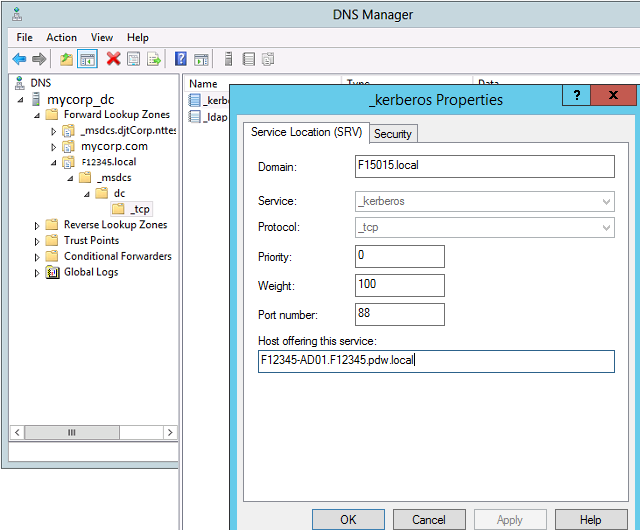640x530 pixels.
Task: Click the _kerberos record icon in list
Action: (195, 100)
